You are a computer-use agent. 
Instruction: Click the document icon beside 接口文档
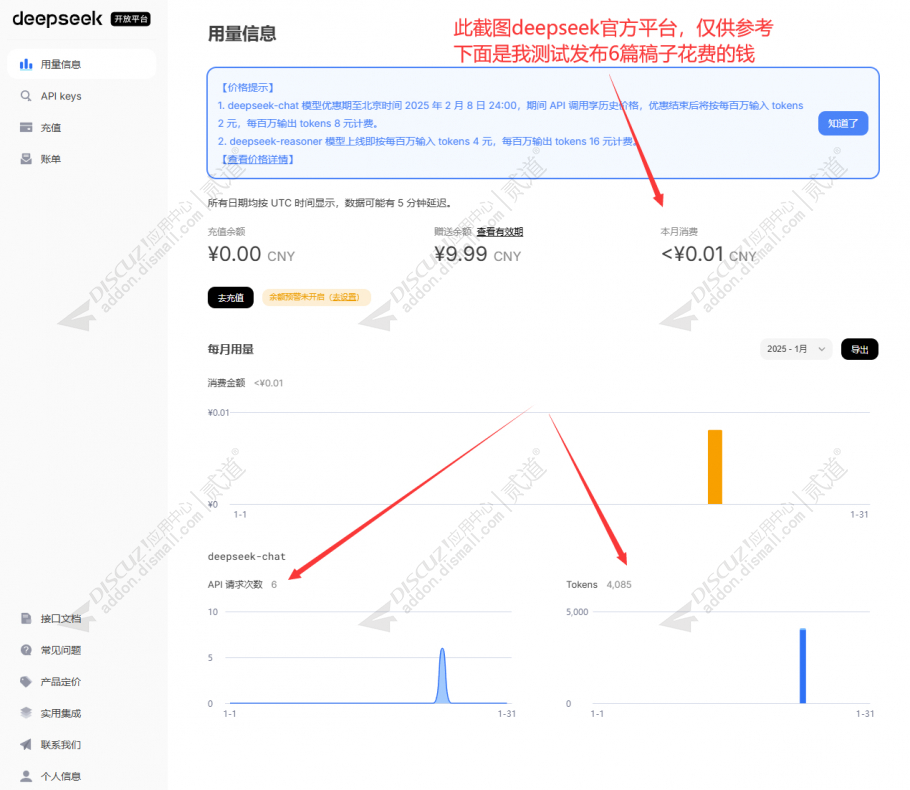tap(26, 618)
